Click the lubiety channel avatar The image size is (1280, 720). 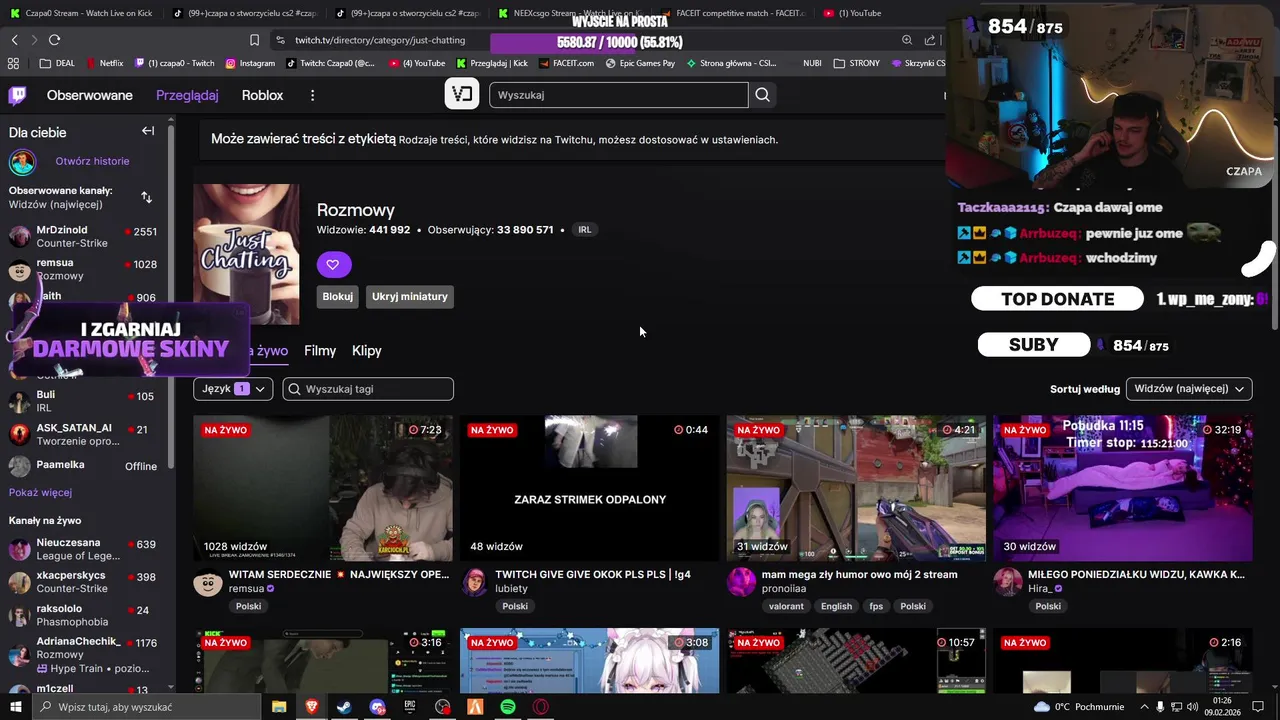pyautogui.click(x=475, y=582)
